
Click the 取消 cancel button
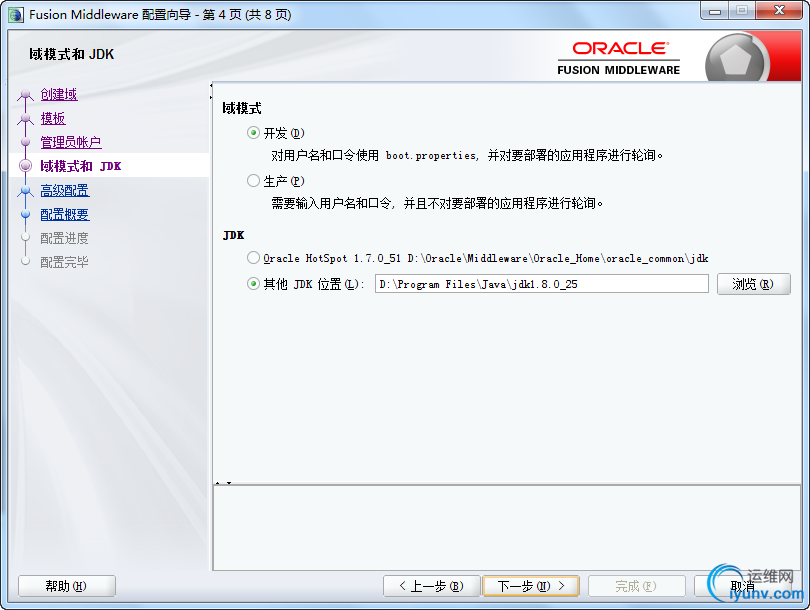742,586
